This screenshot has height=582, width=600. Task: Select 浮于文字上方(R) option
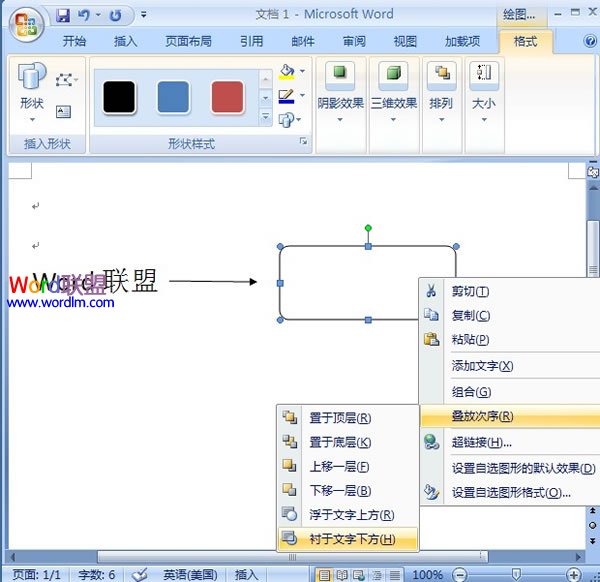click(348, 515)
